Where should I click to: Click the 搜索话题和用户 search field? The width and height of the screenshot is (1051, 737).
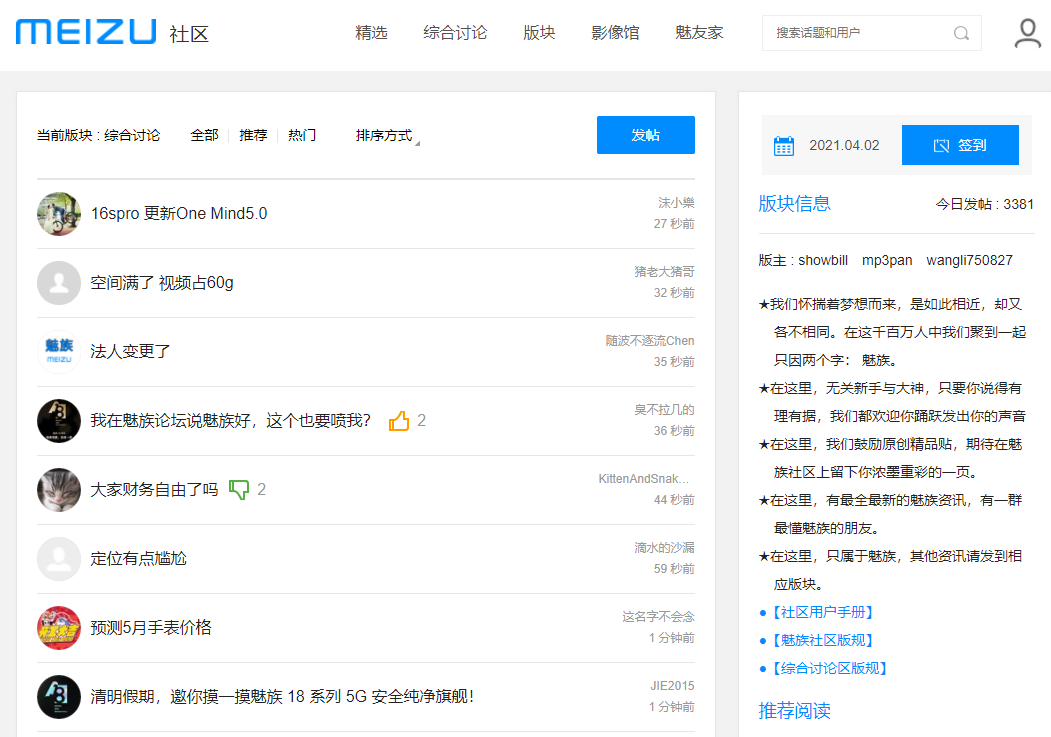(x=860, y=33)
